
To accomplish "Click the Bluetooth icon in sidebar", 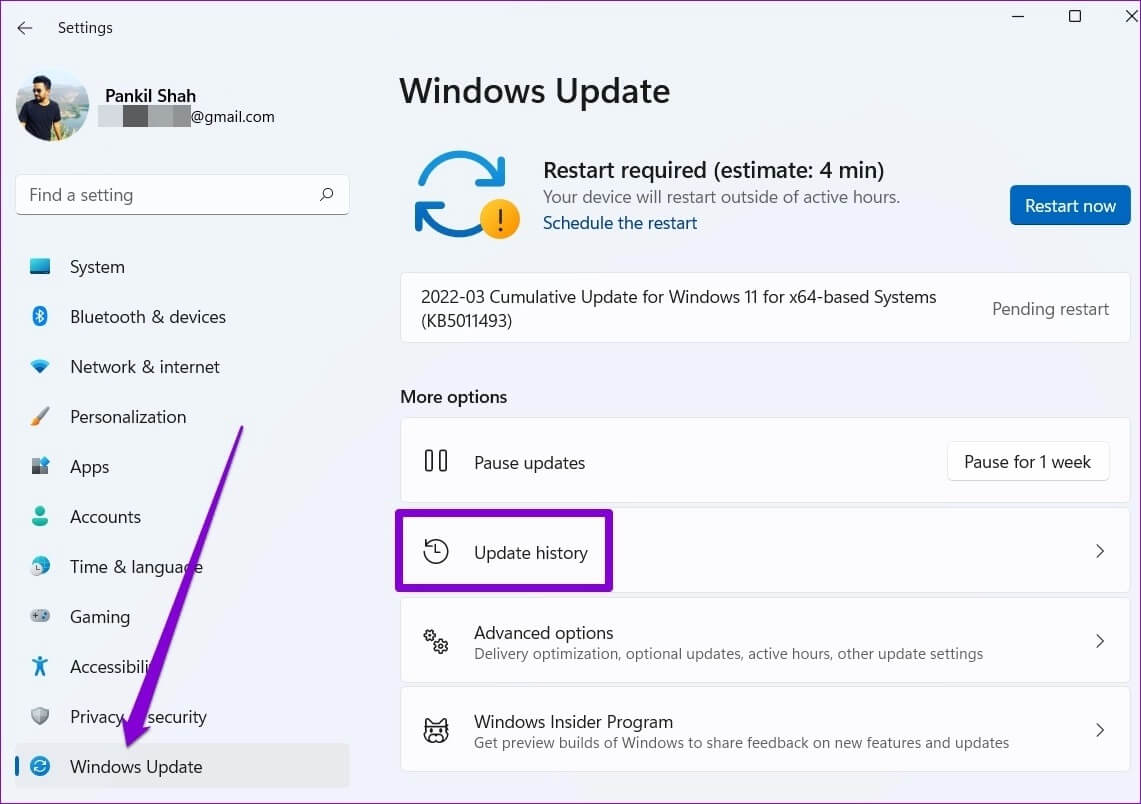I will point(40,317).
